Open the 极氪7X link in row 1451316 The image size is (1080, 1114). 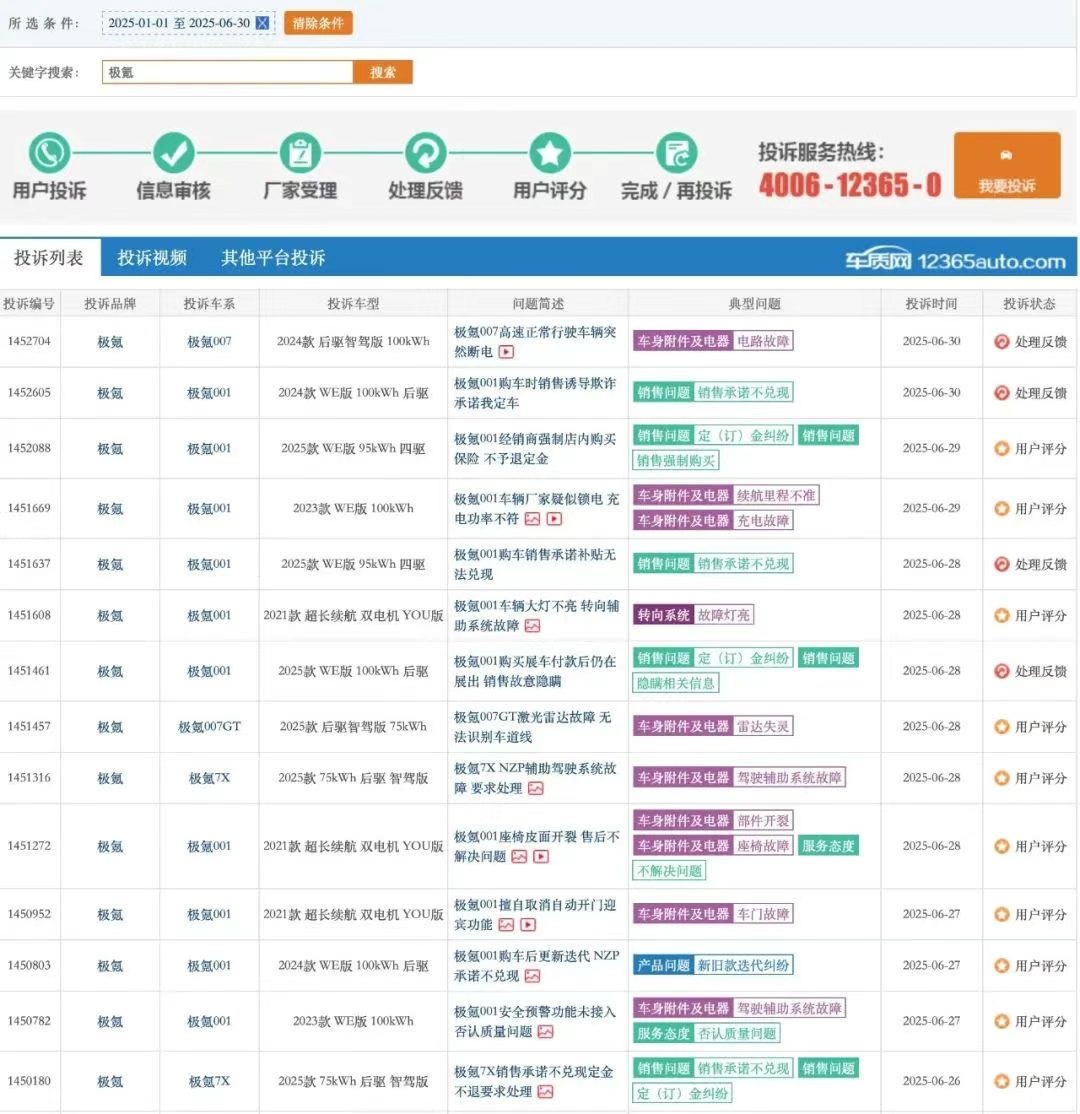209,778
